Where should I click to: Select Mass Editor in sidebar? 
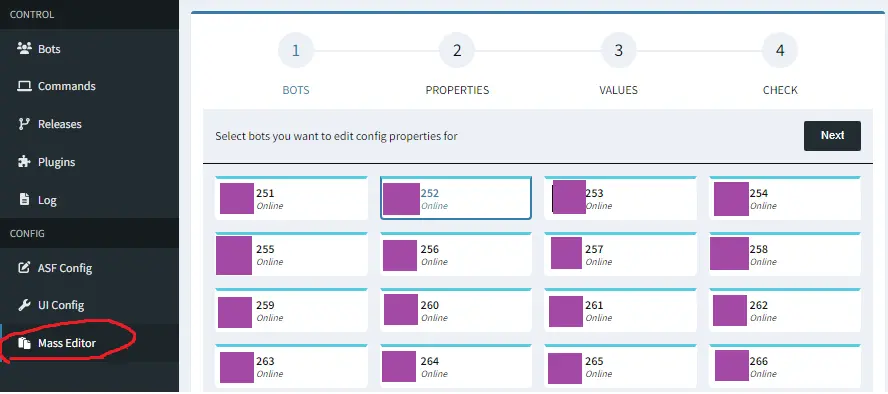pyautogui.click(x=89, y=343)
